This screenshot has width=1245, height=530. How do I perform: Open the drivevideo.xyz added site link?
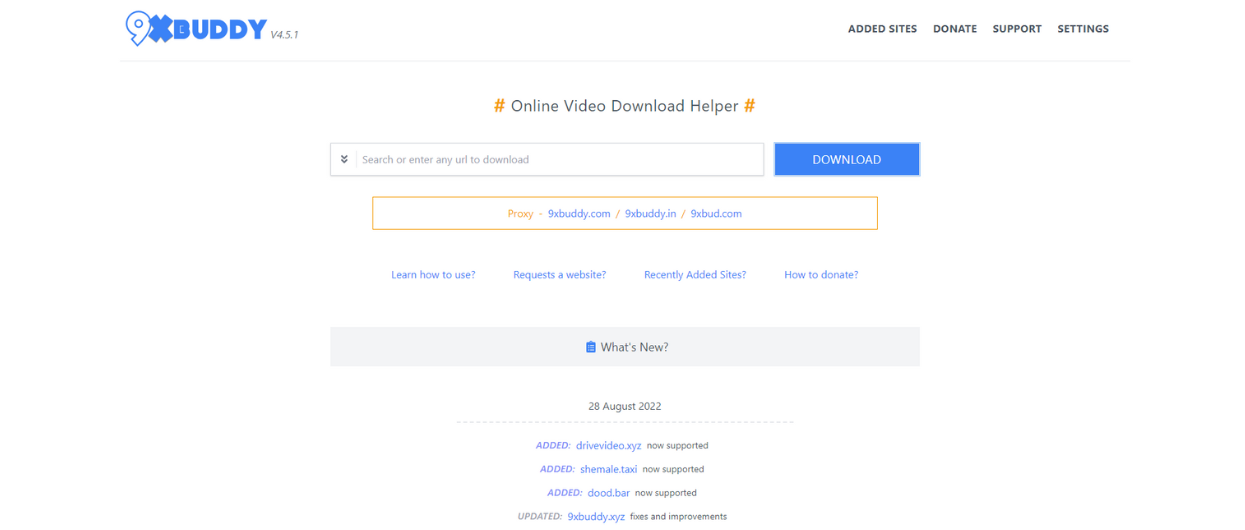609,446
